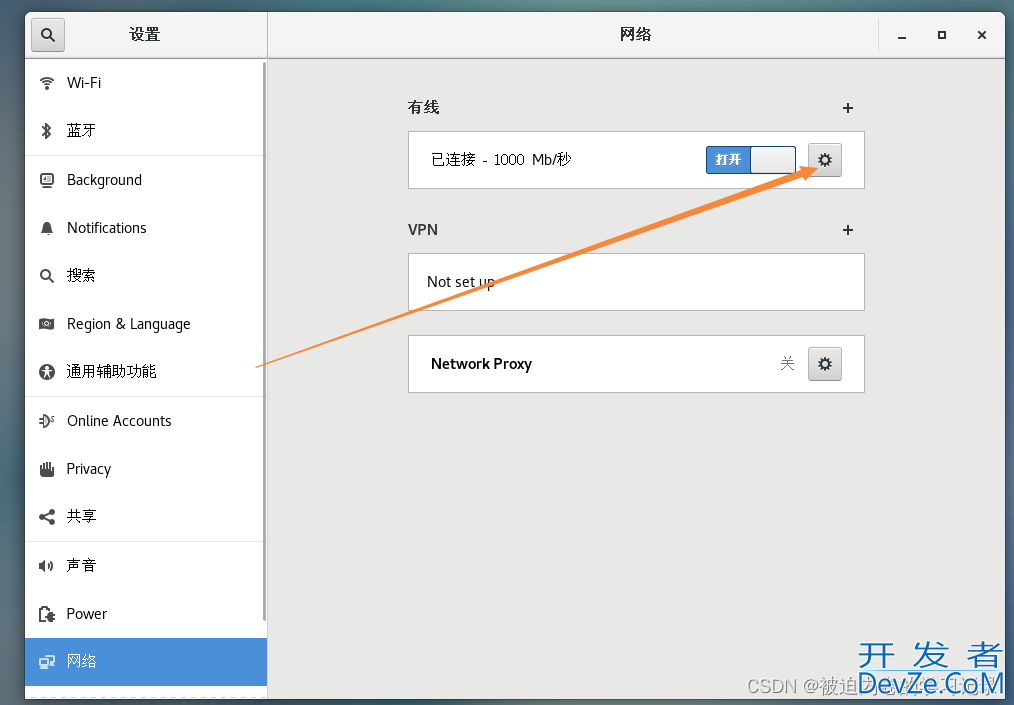Select Wi-Fi in the settings sidebar
Screen dimensions: 1014x705
(146, 83)
